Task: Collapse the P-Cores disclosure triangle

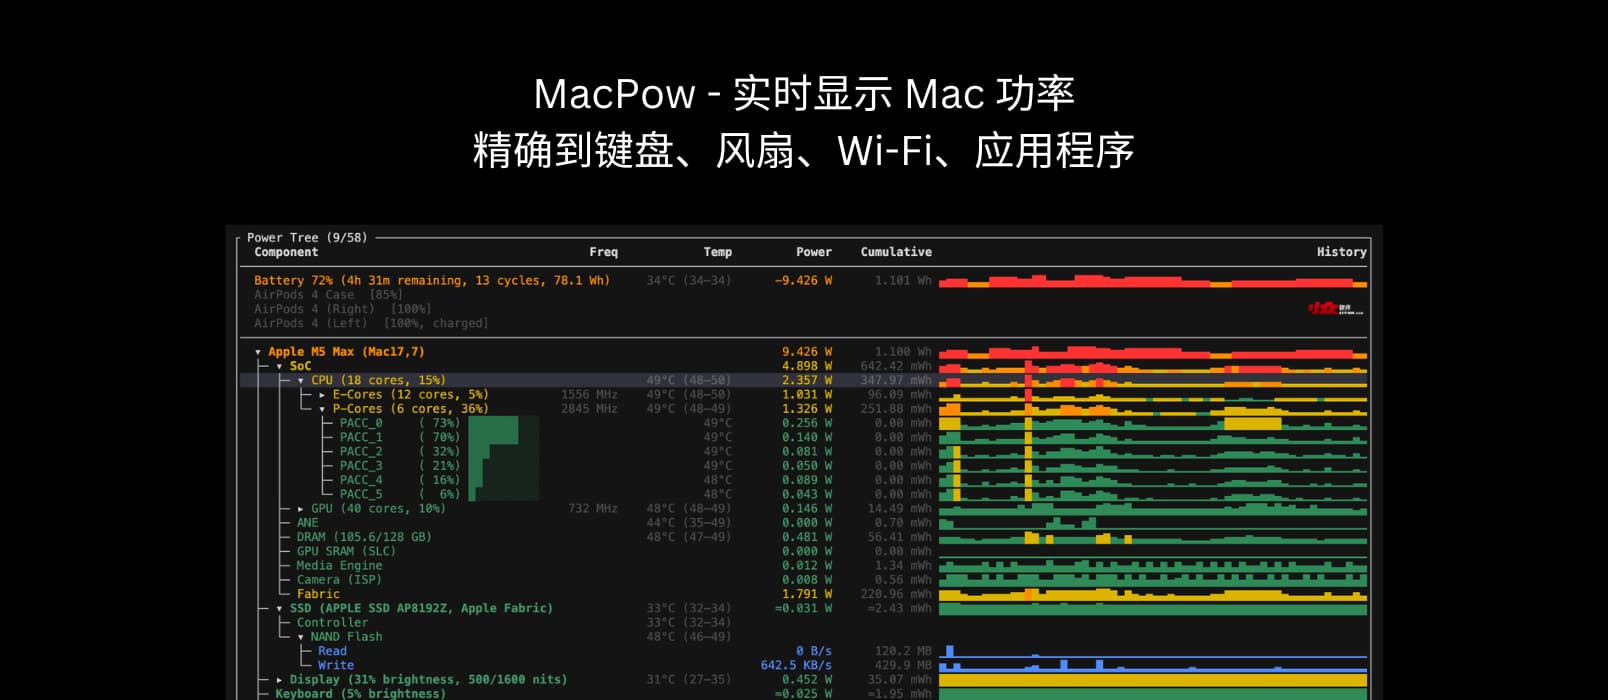Action: click(322, 409)
